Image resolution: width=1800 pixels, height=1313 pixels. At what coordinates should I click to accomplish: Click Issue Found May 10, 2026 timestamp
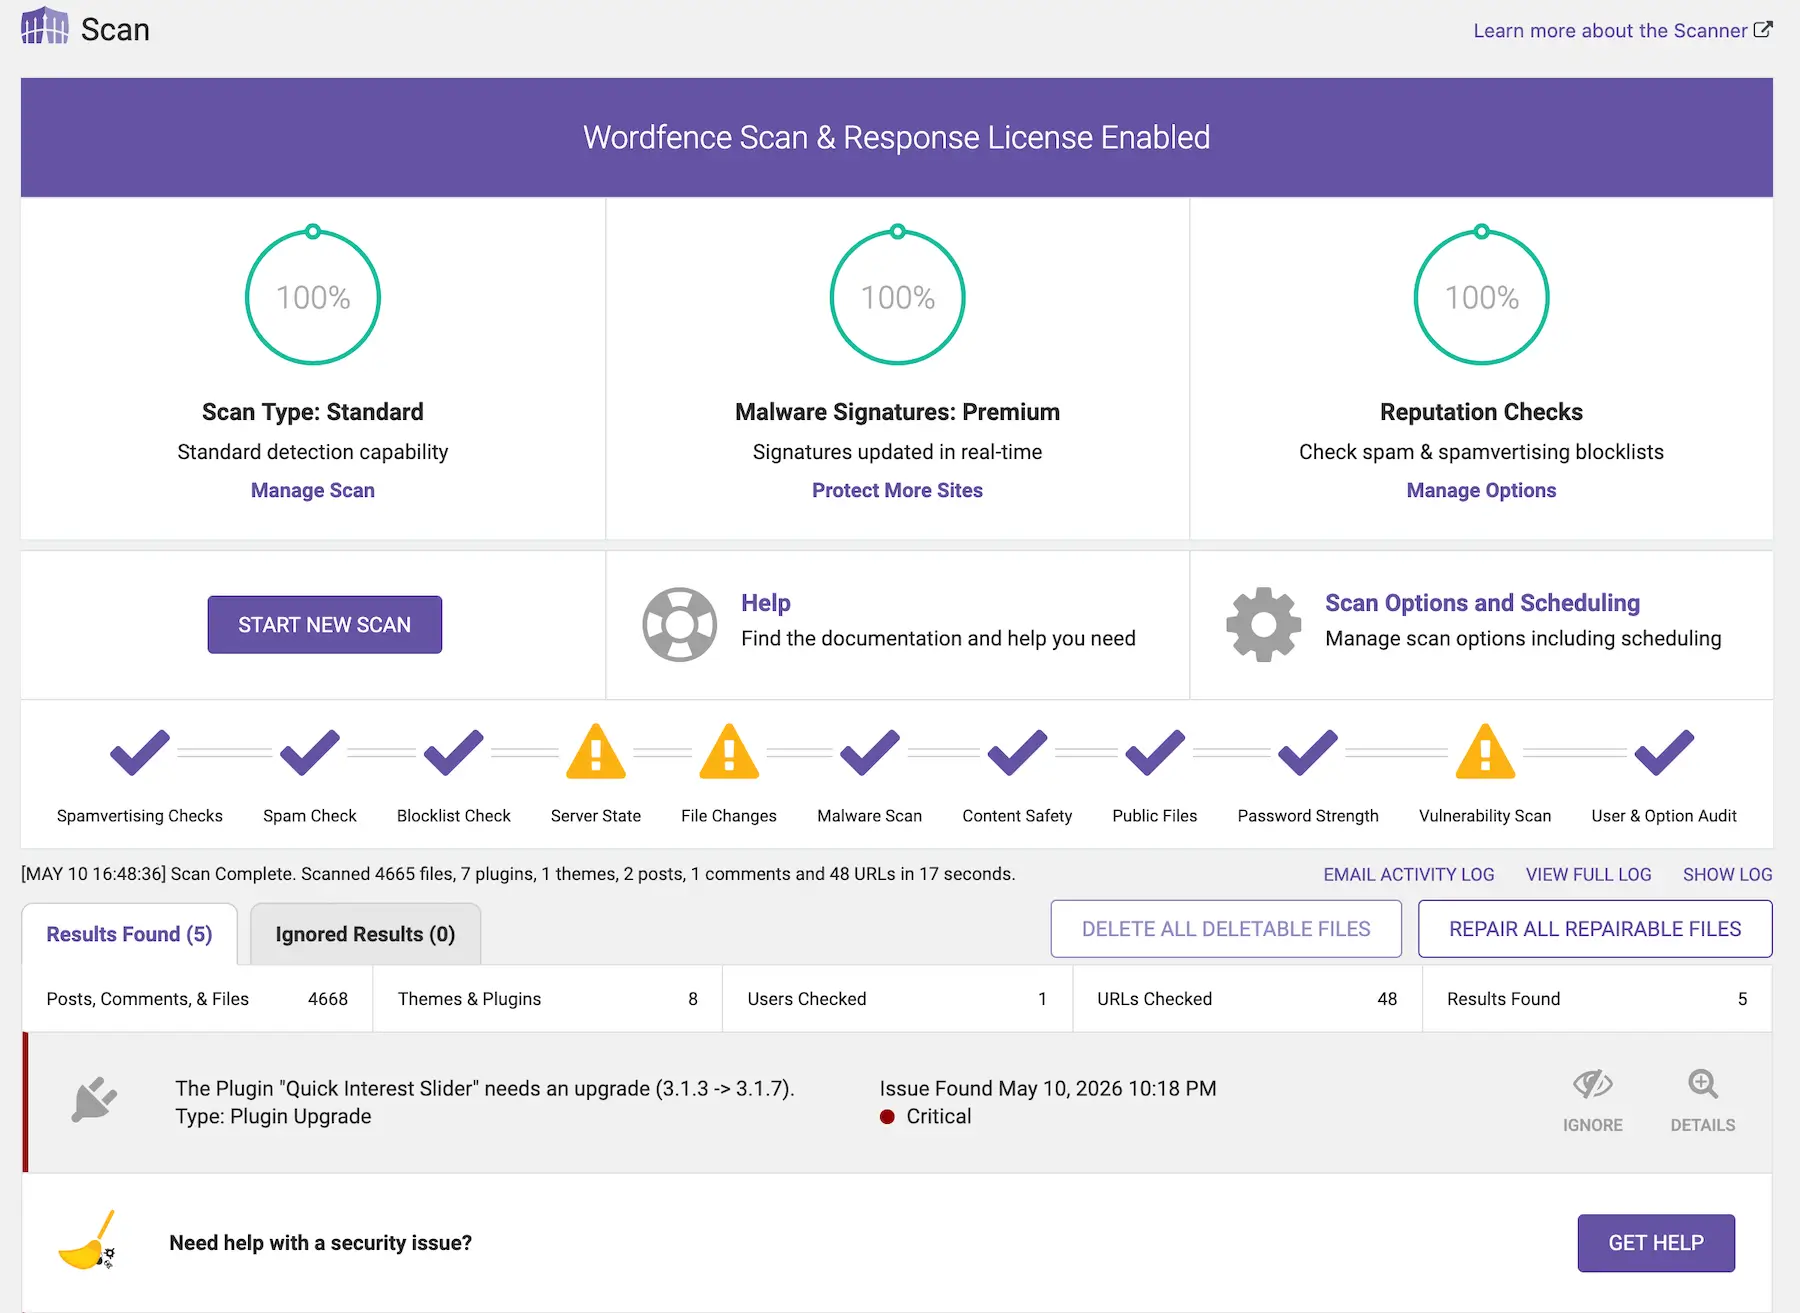[1048, 1088]
